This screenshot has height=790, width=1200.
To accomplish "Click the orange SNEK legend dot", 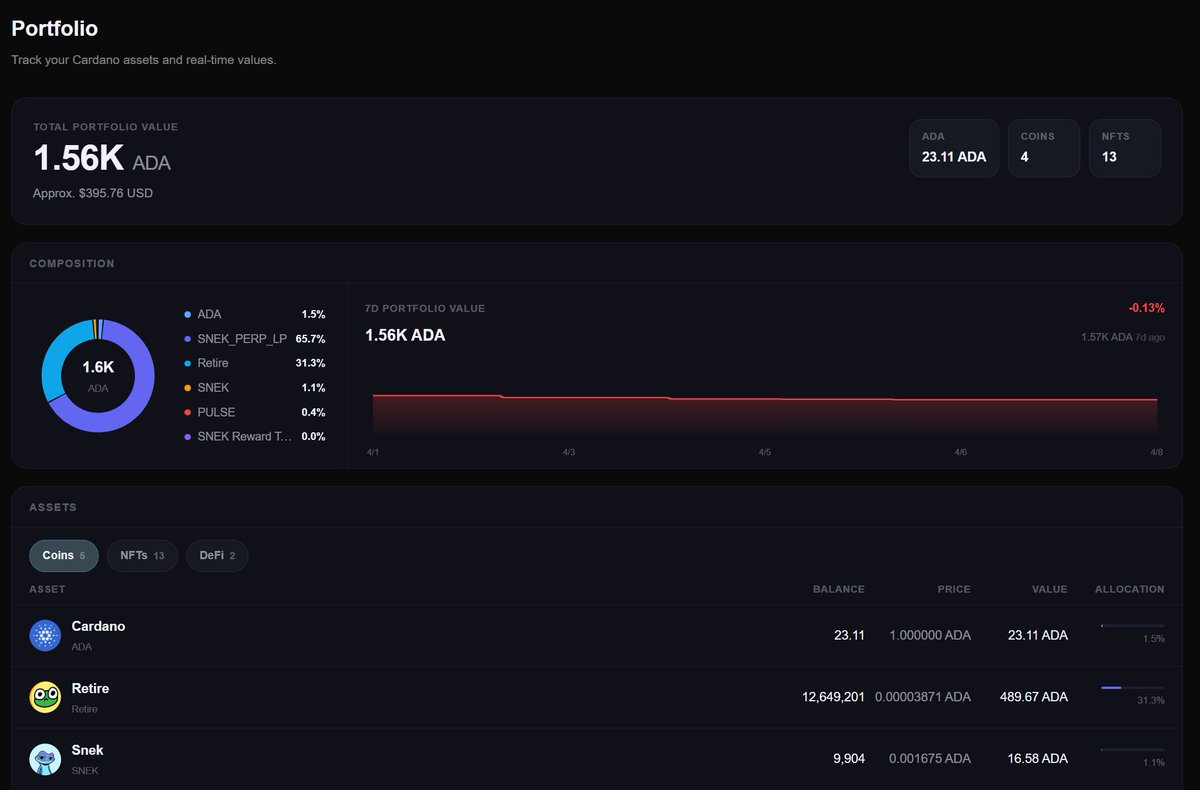I will (x=188, y=388).
